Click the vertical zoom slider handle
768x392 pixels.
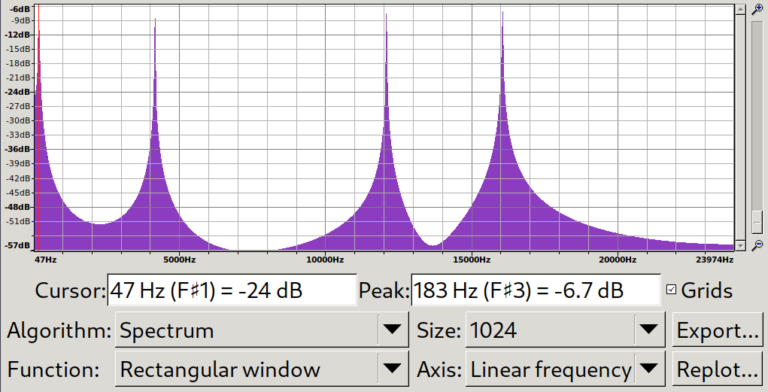tap(757, 221)
